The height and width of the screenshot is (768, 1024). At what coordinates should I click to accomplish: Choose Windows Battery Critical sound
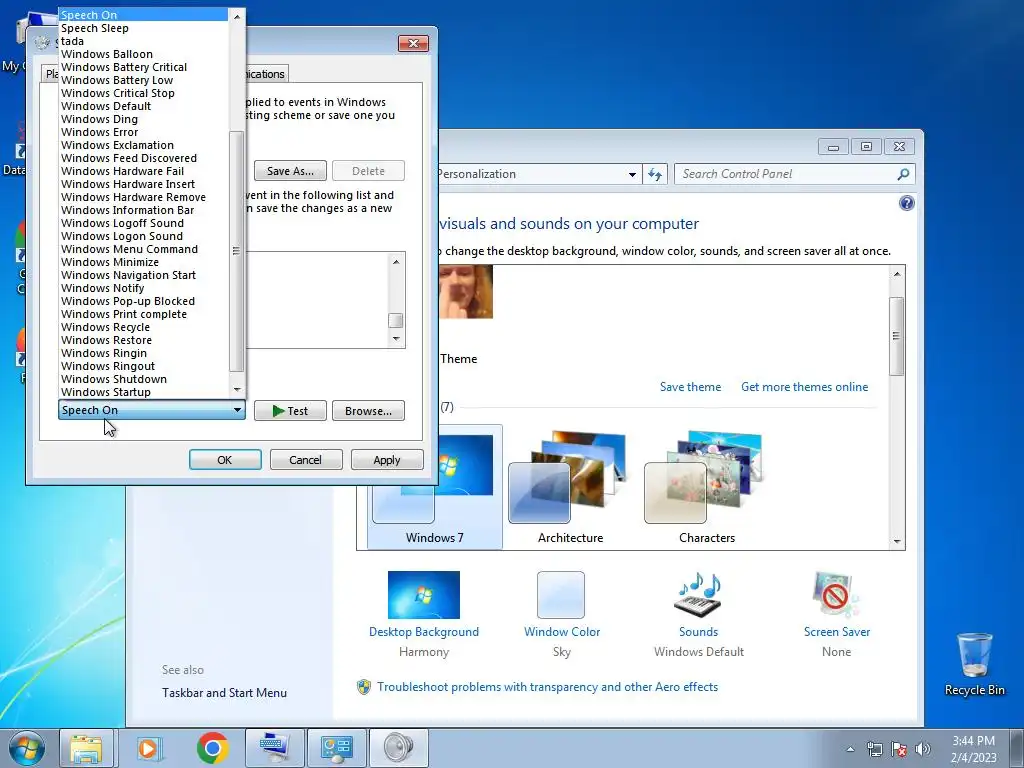coord(144,67)
